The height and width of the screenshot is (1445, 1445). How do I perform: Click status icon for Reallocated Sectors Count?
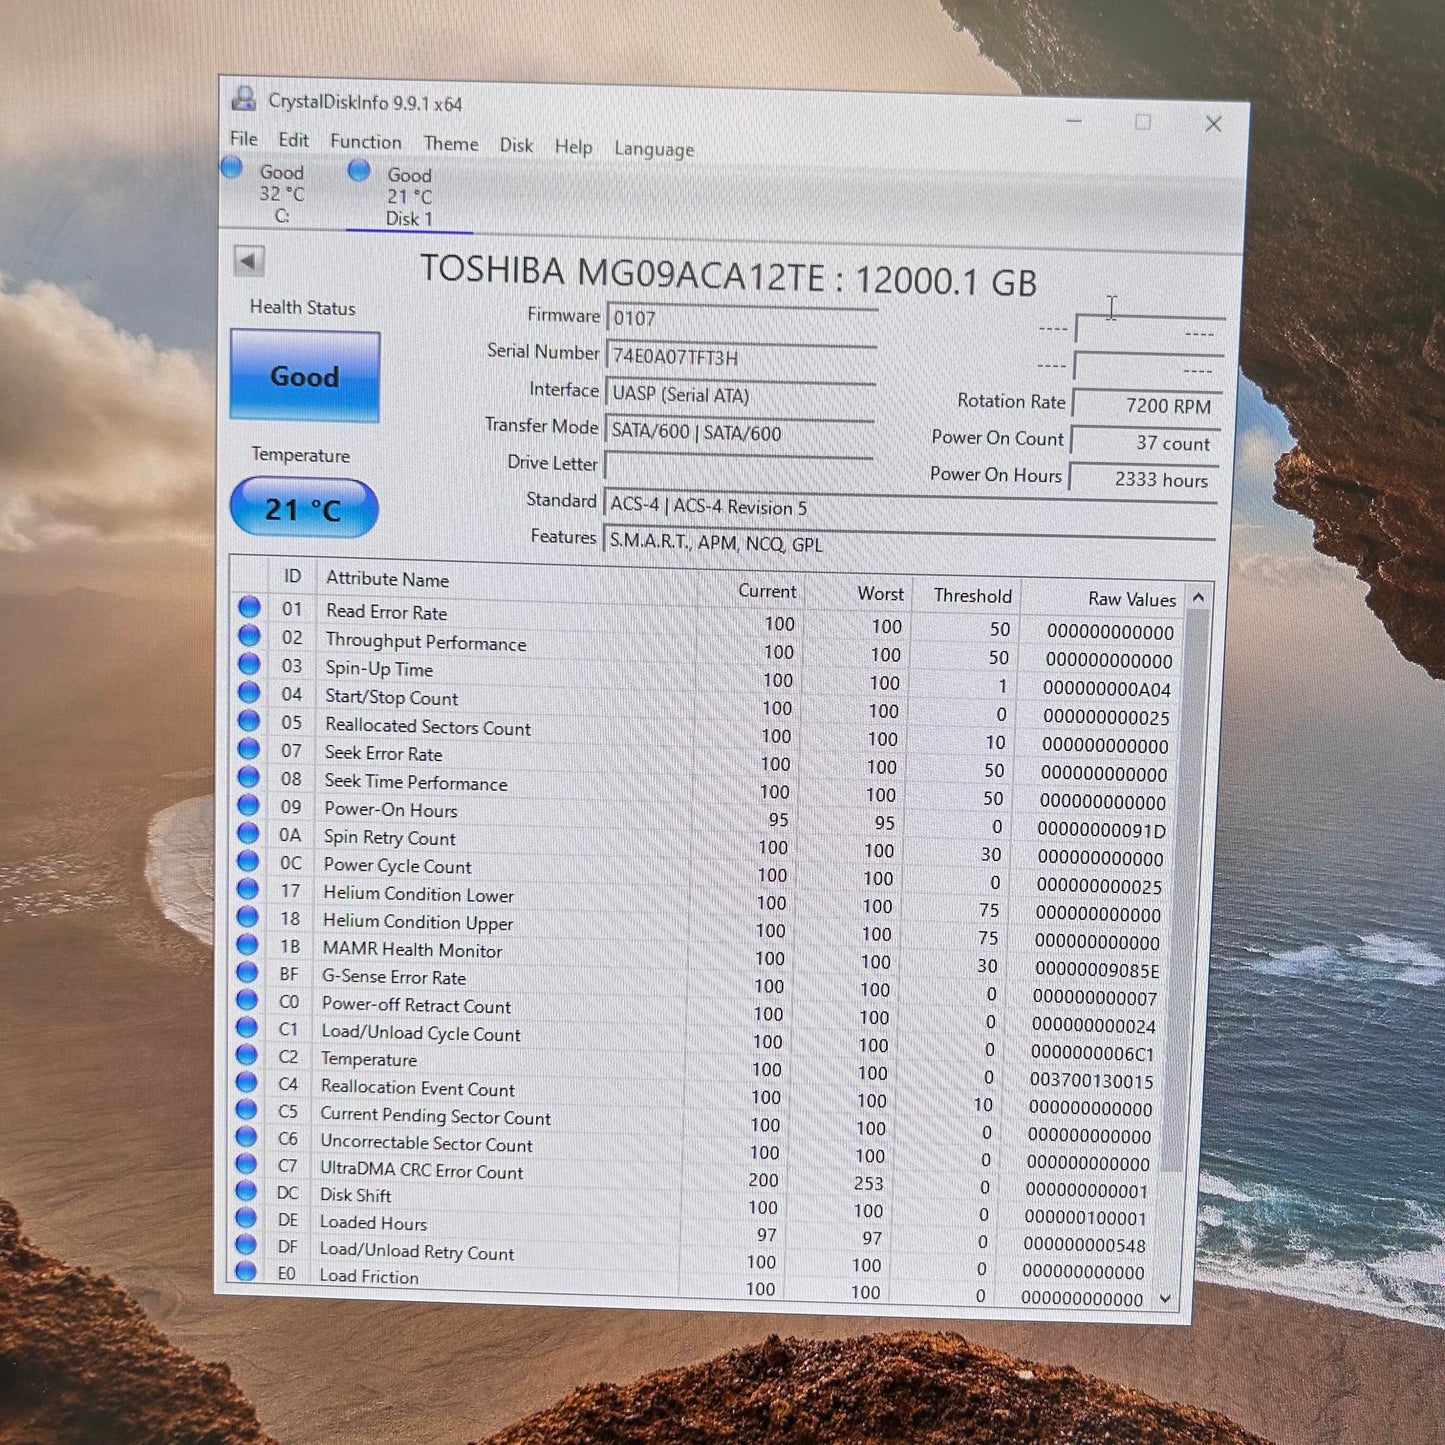pos(249,720)
